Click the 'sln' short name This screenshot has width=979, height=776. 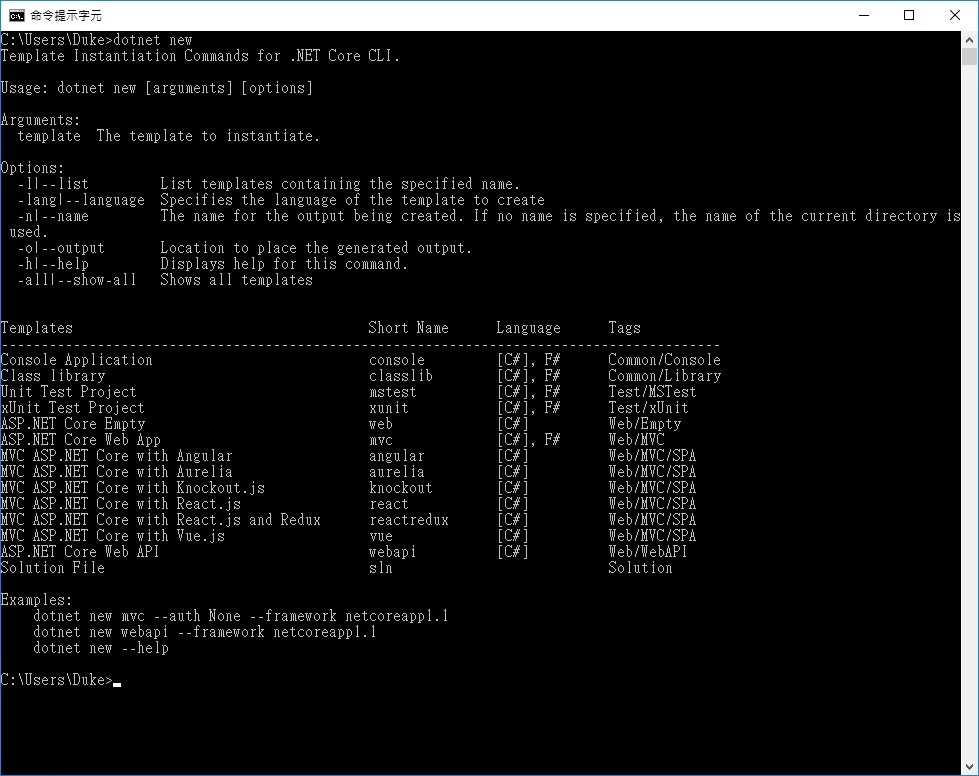coord(380,567)
